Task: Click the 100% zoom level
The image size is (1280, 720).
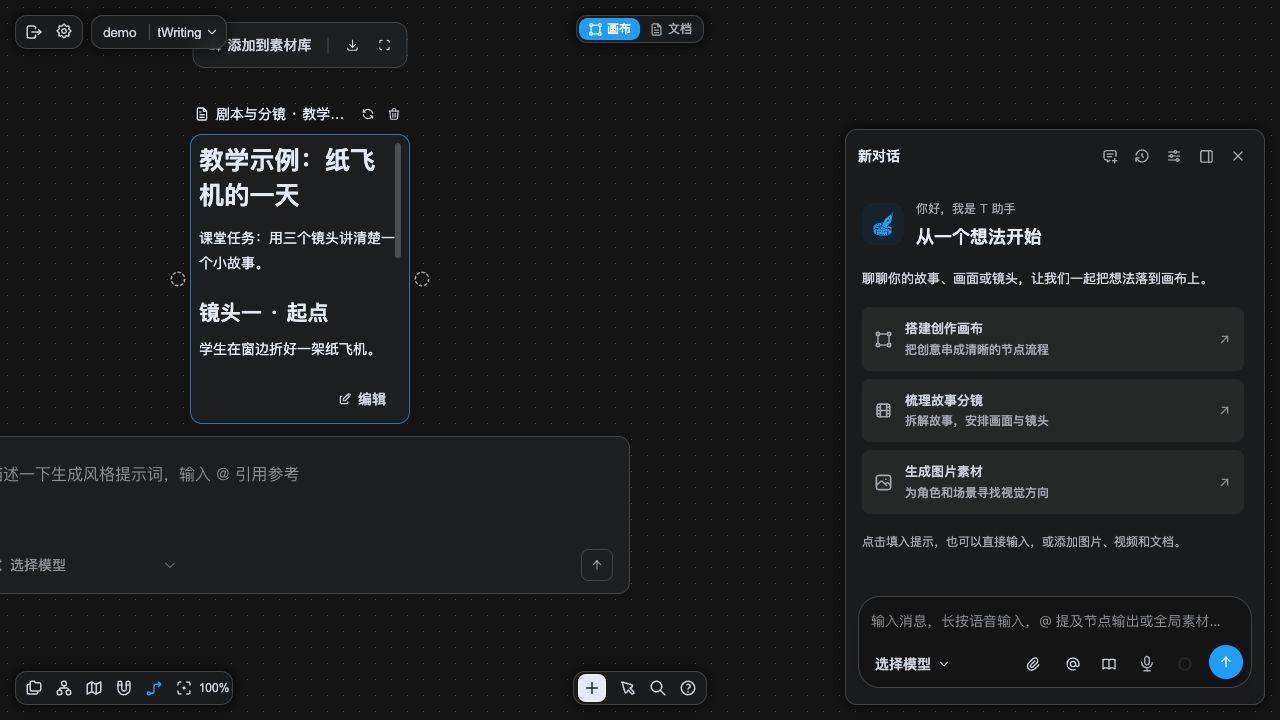Action: tap(214, 688)
